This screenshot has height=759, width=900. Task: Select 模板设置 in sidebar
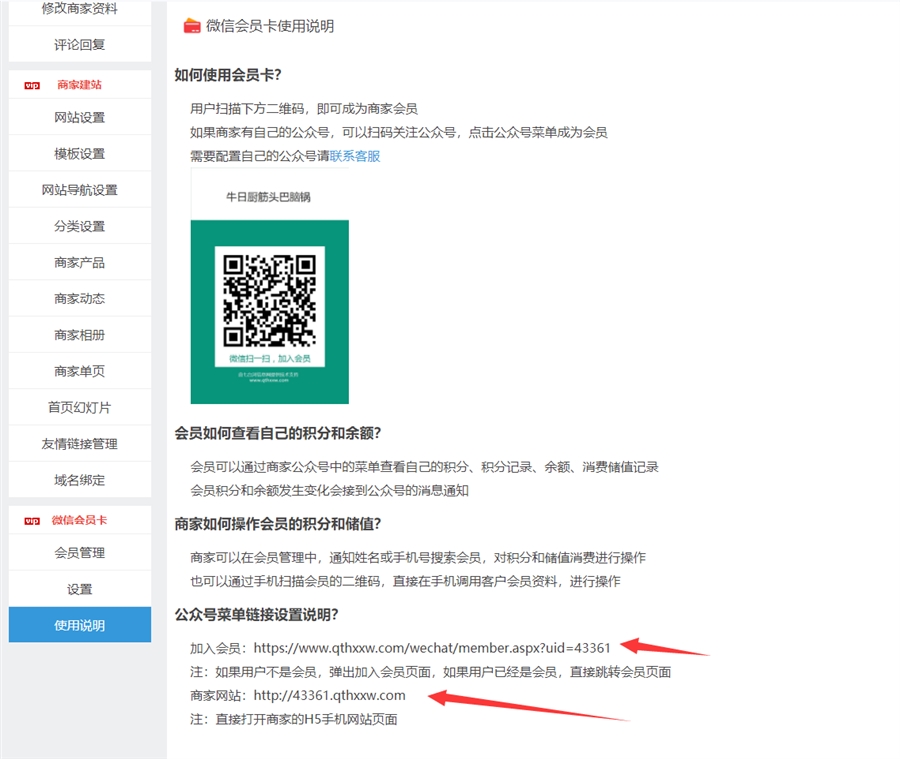click(x=80, y=154)
